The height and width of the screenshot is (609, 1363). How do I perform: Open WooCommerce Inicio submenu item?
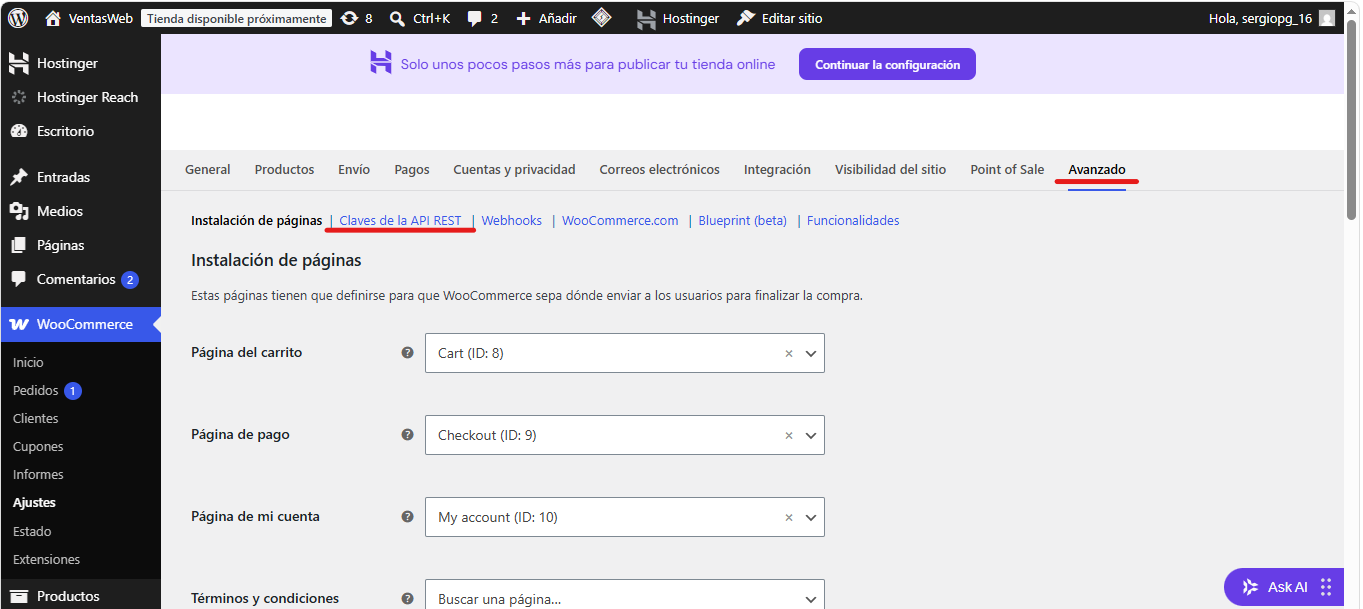coord(28,362)
